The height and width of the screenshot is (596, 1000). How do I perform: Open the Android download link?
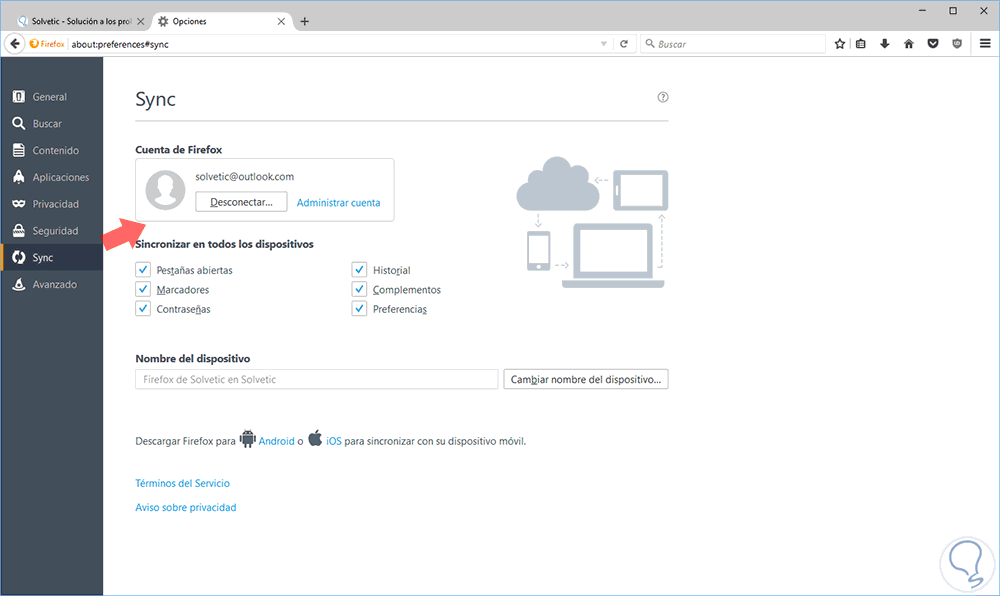276,441
